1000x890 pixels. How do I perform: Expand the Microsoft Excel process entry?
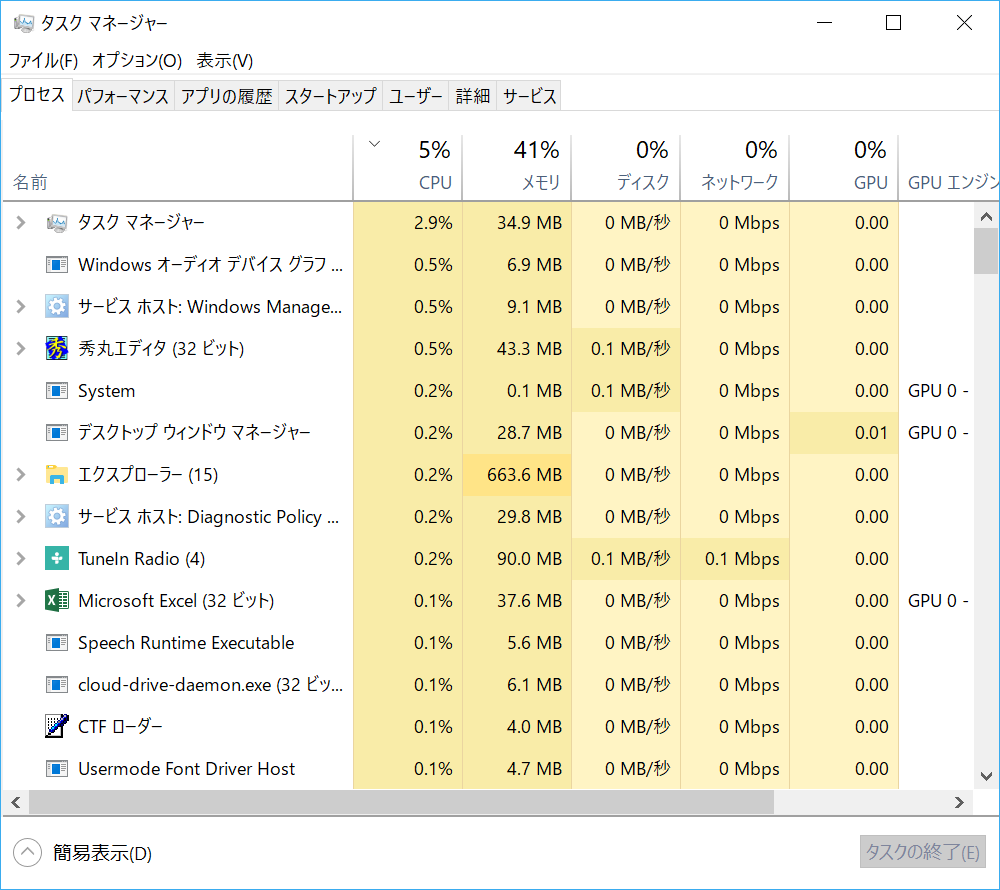pos(21,601)
